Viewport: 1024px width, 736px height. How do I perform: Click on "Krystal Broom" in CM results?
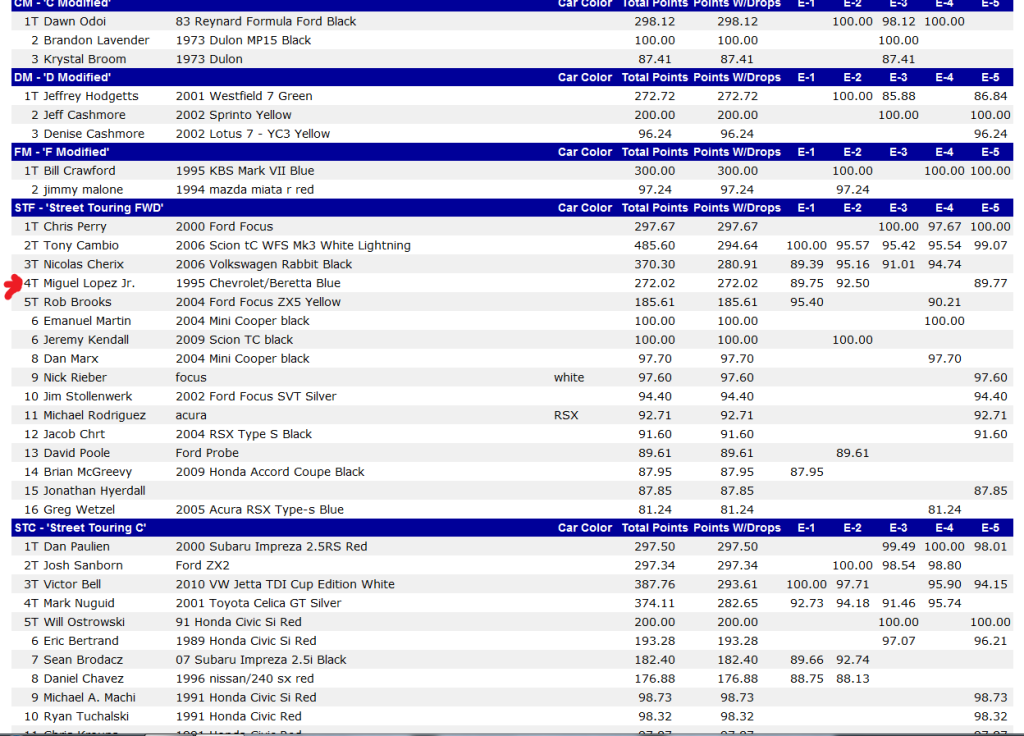coord(85,59)
